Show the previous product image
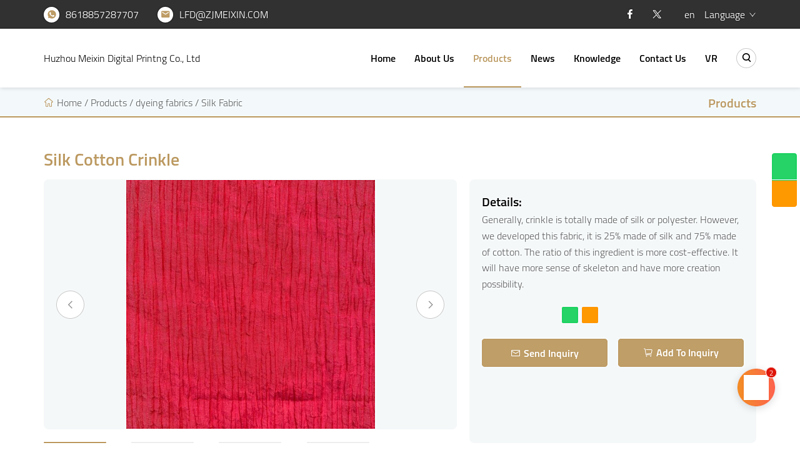Image resolution: width=800 pixels, height=450 pixels. coord(70,305)
